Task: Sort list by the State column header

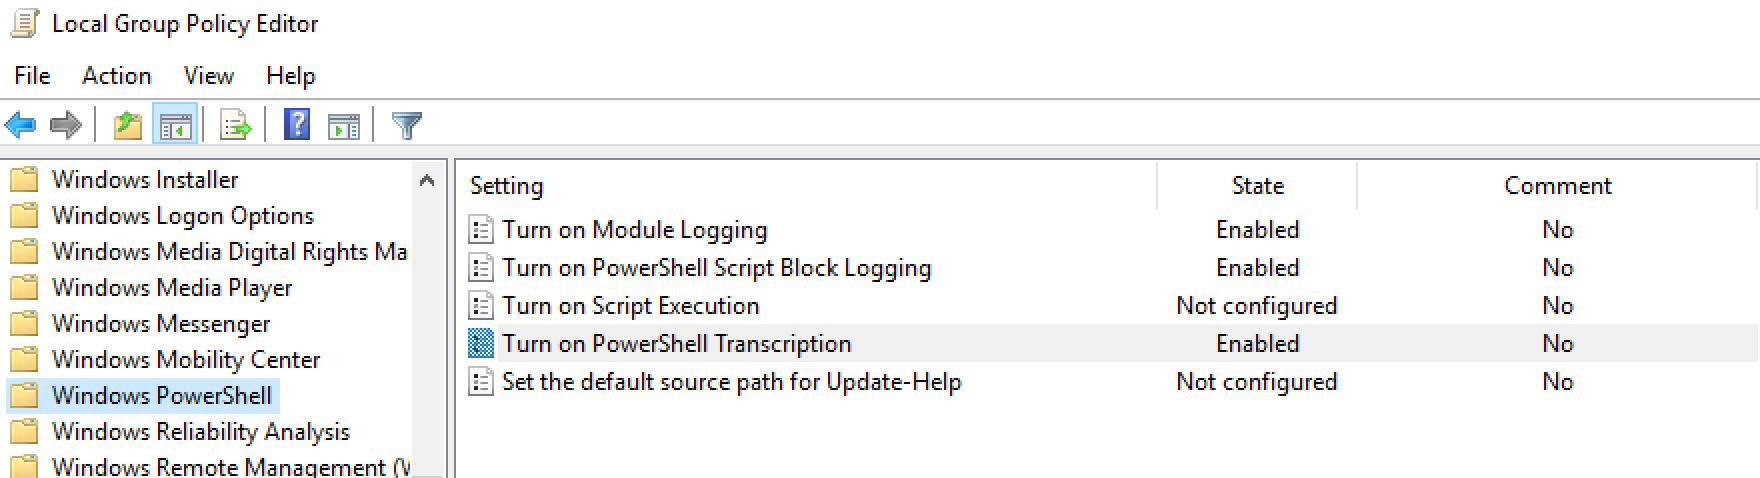Action: (x=1257, y=186)
